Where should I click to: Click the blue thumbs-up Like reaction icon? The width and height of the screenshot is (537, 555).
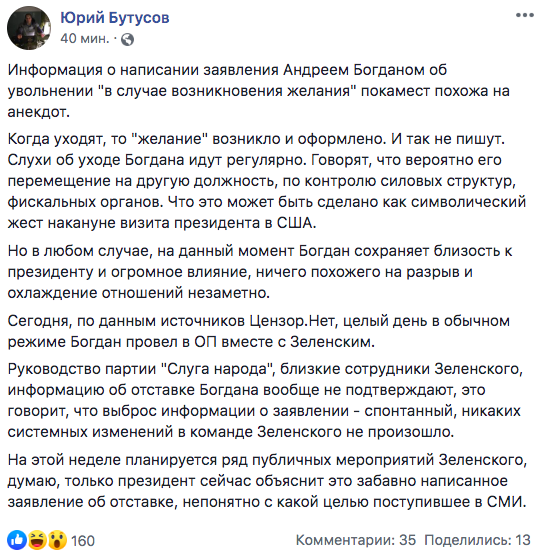pos(17,540)
